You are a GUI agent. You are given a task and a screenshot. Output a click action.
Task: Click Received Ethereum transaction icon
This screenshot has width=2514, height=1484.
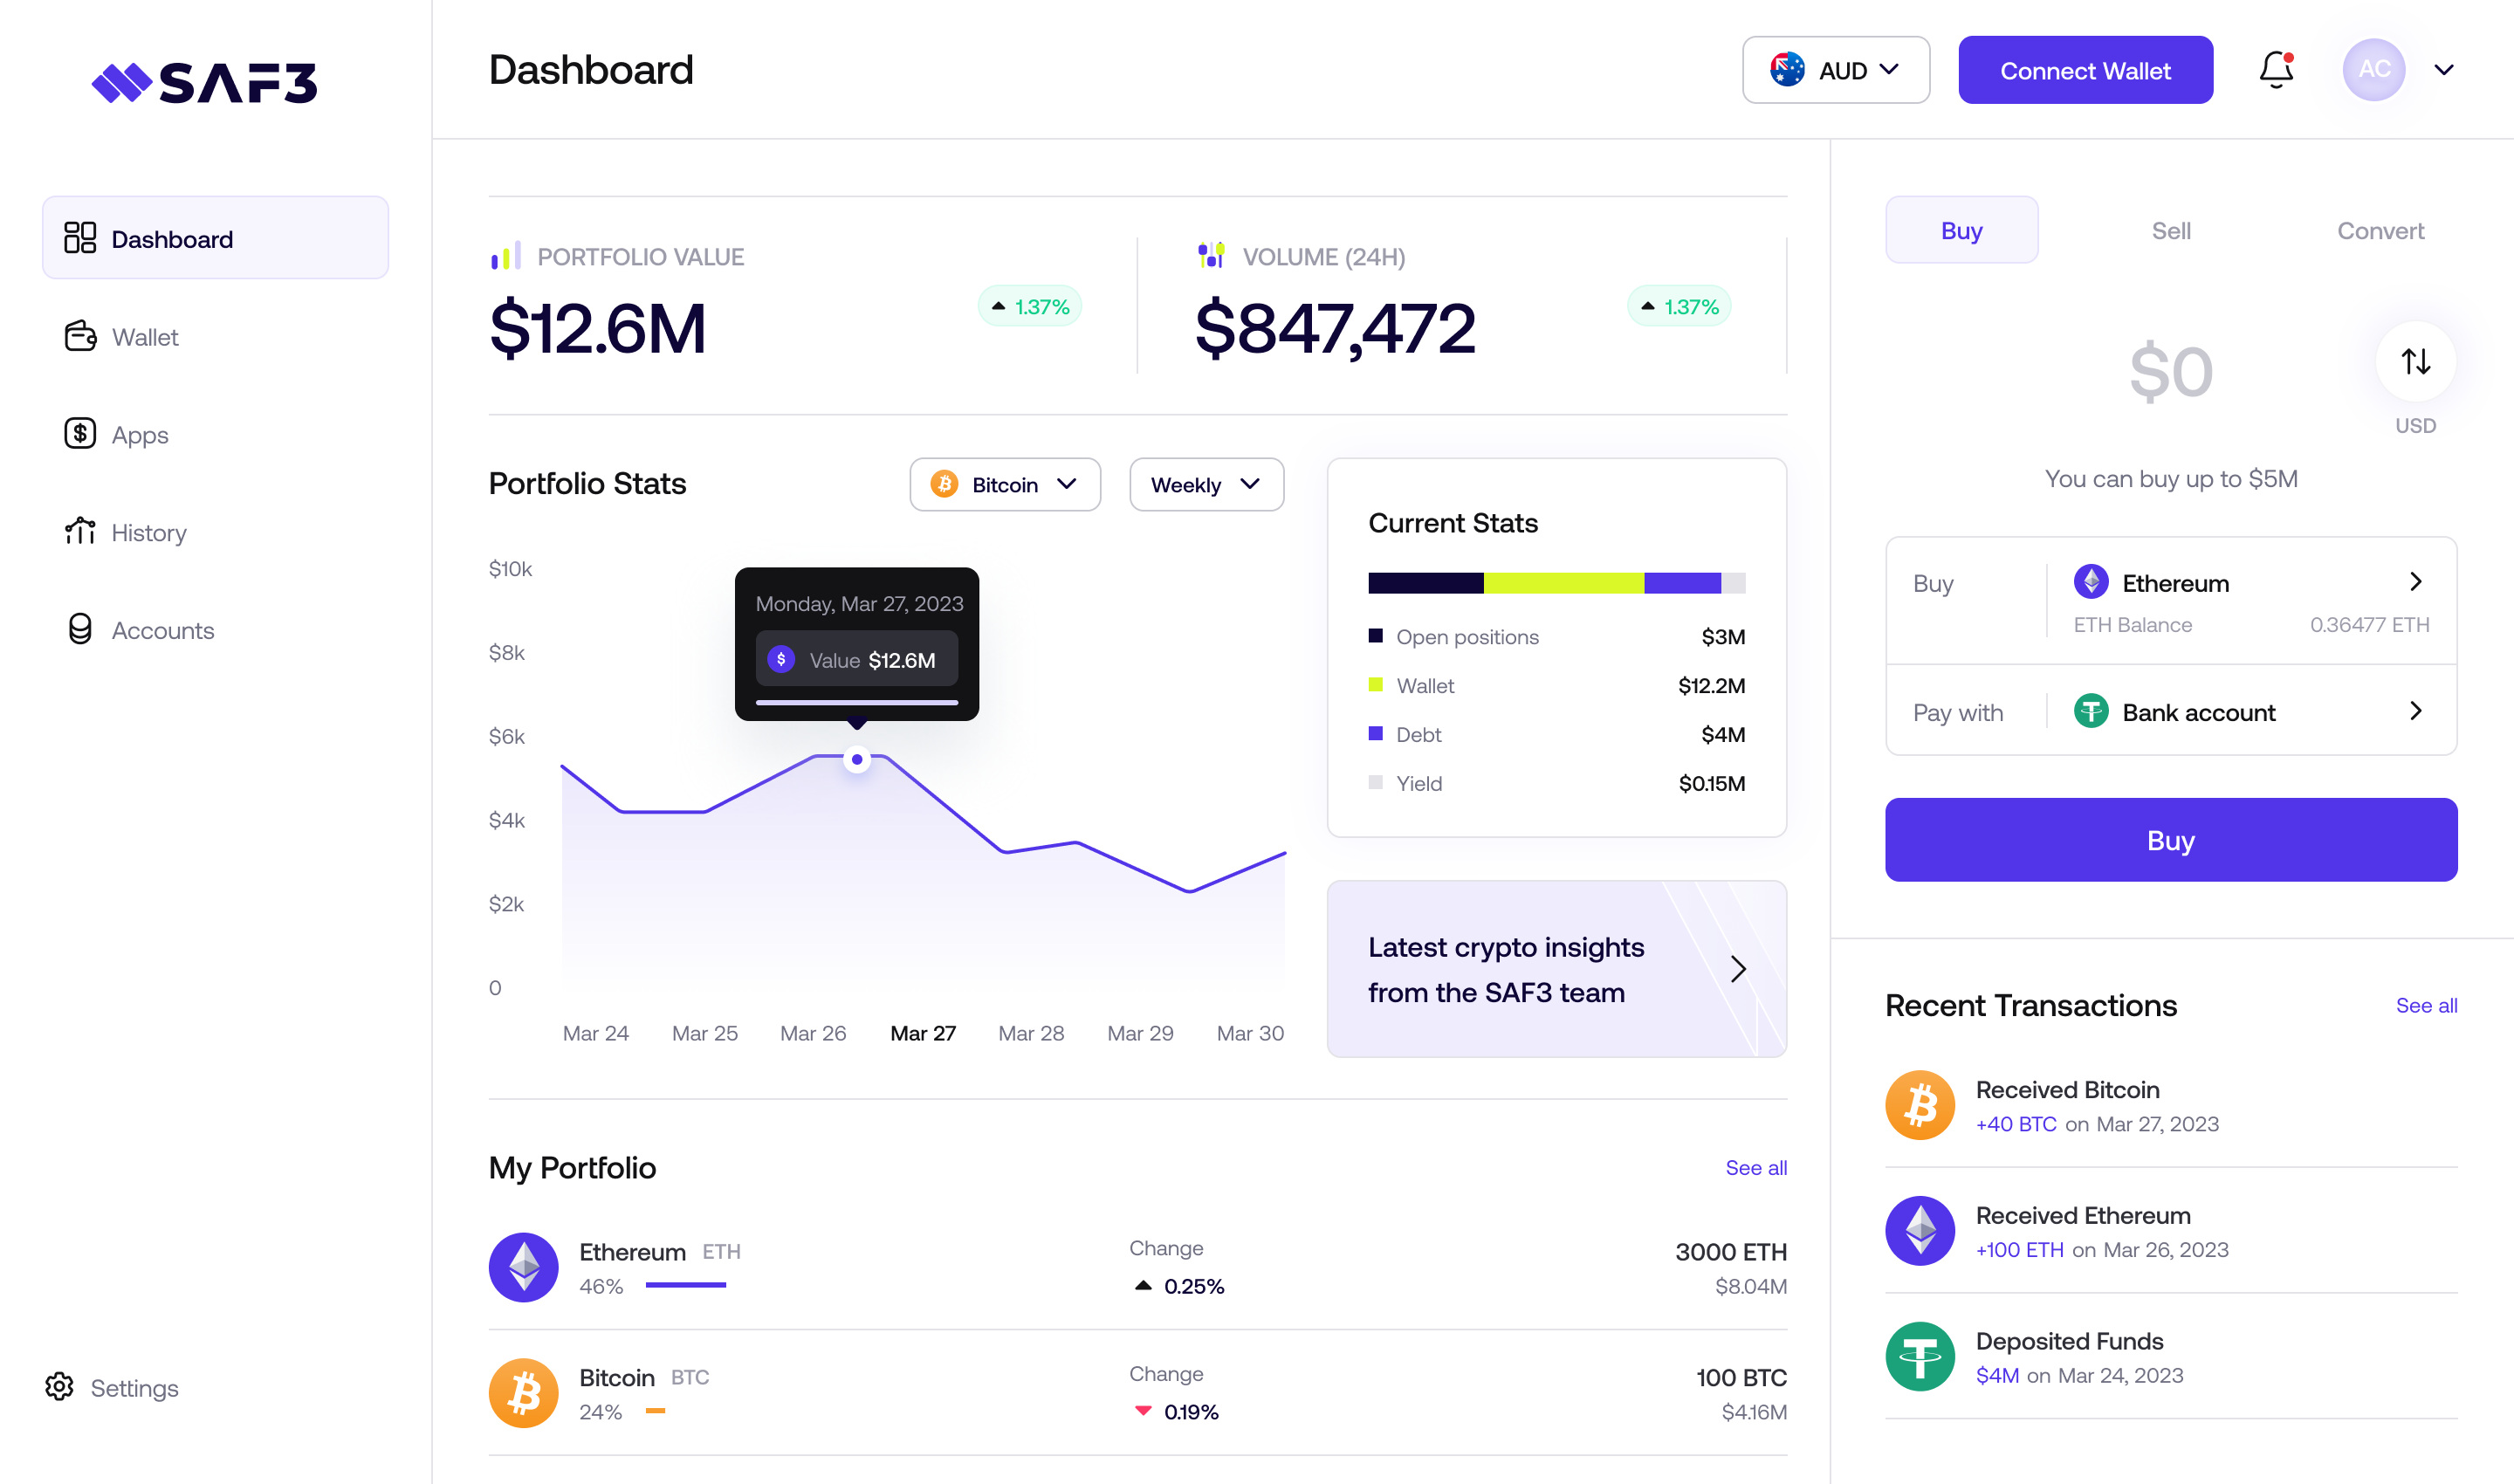[1920, 1231]
